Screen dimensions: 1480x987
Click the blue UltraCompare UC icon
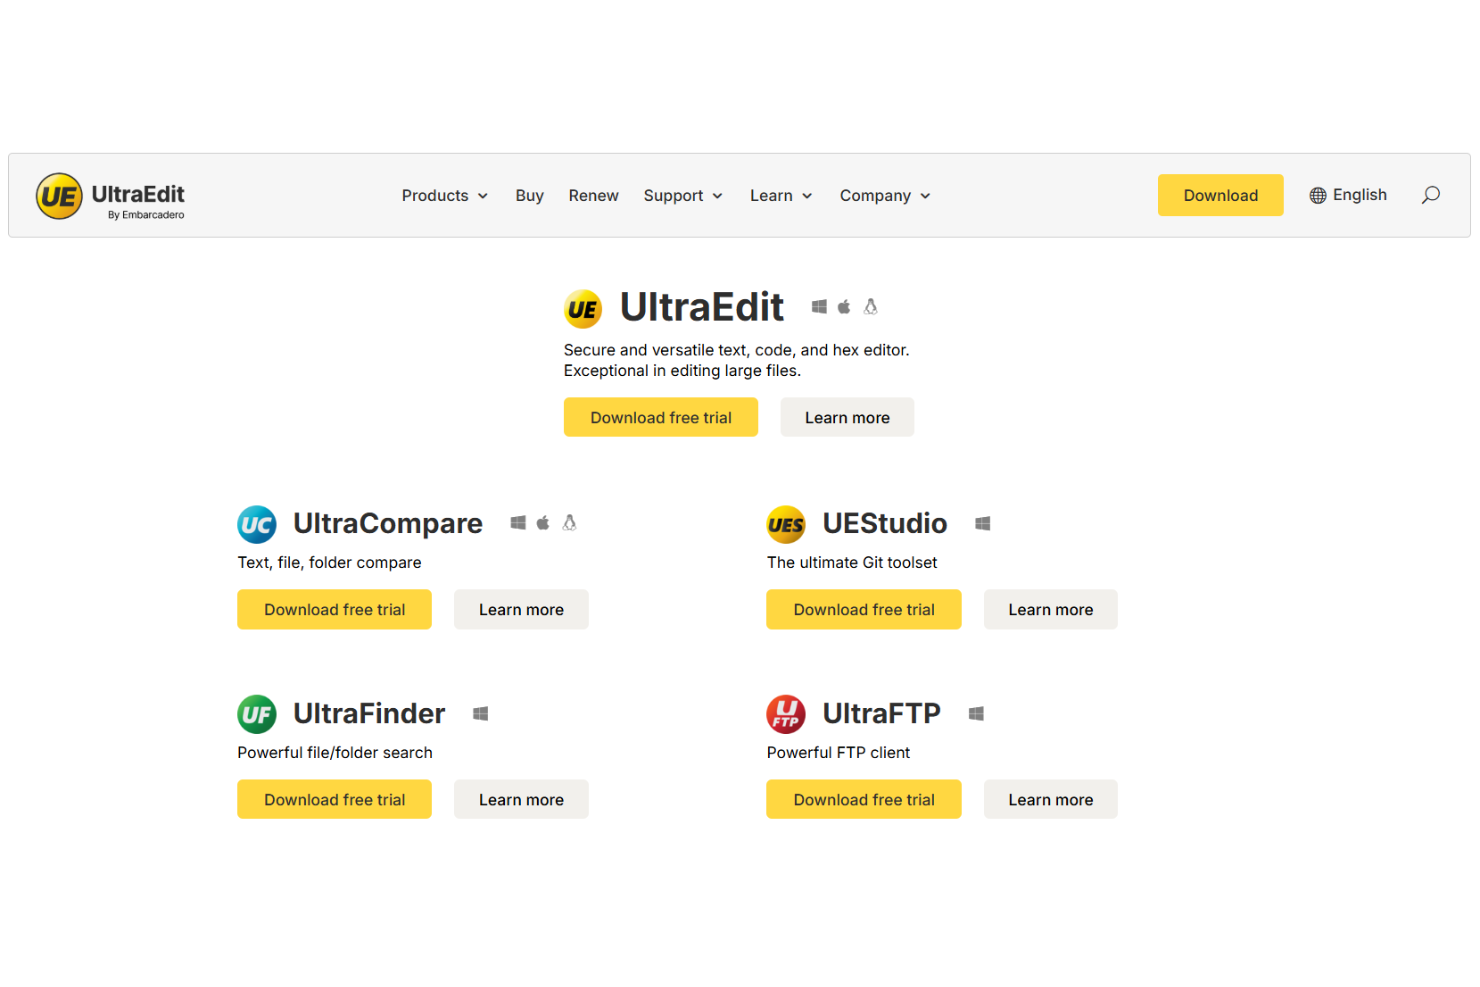[257, 524]
